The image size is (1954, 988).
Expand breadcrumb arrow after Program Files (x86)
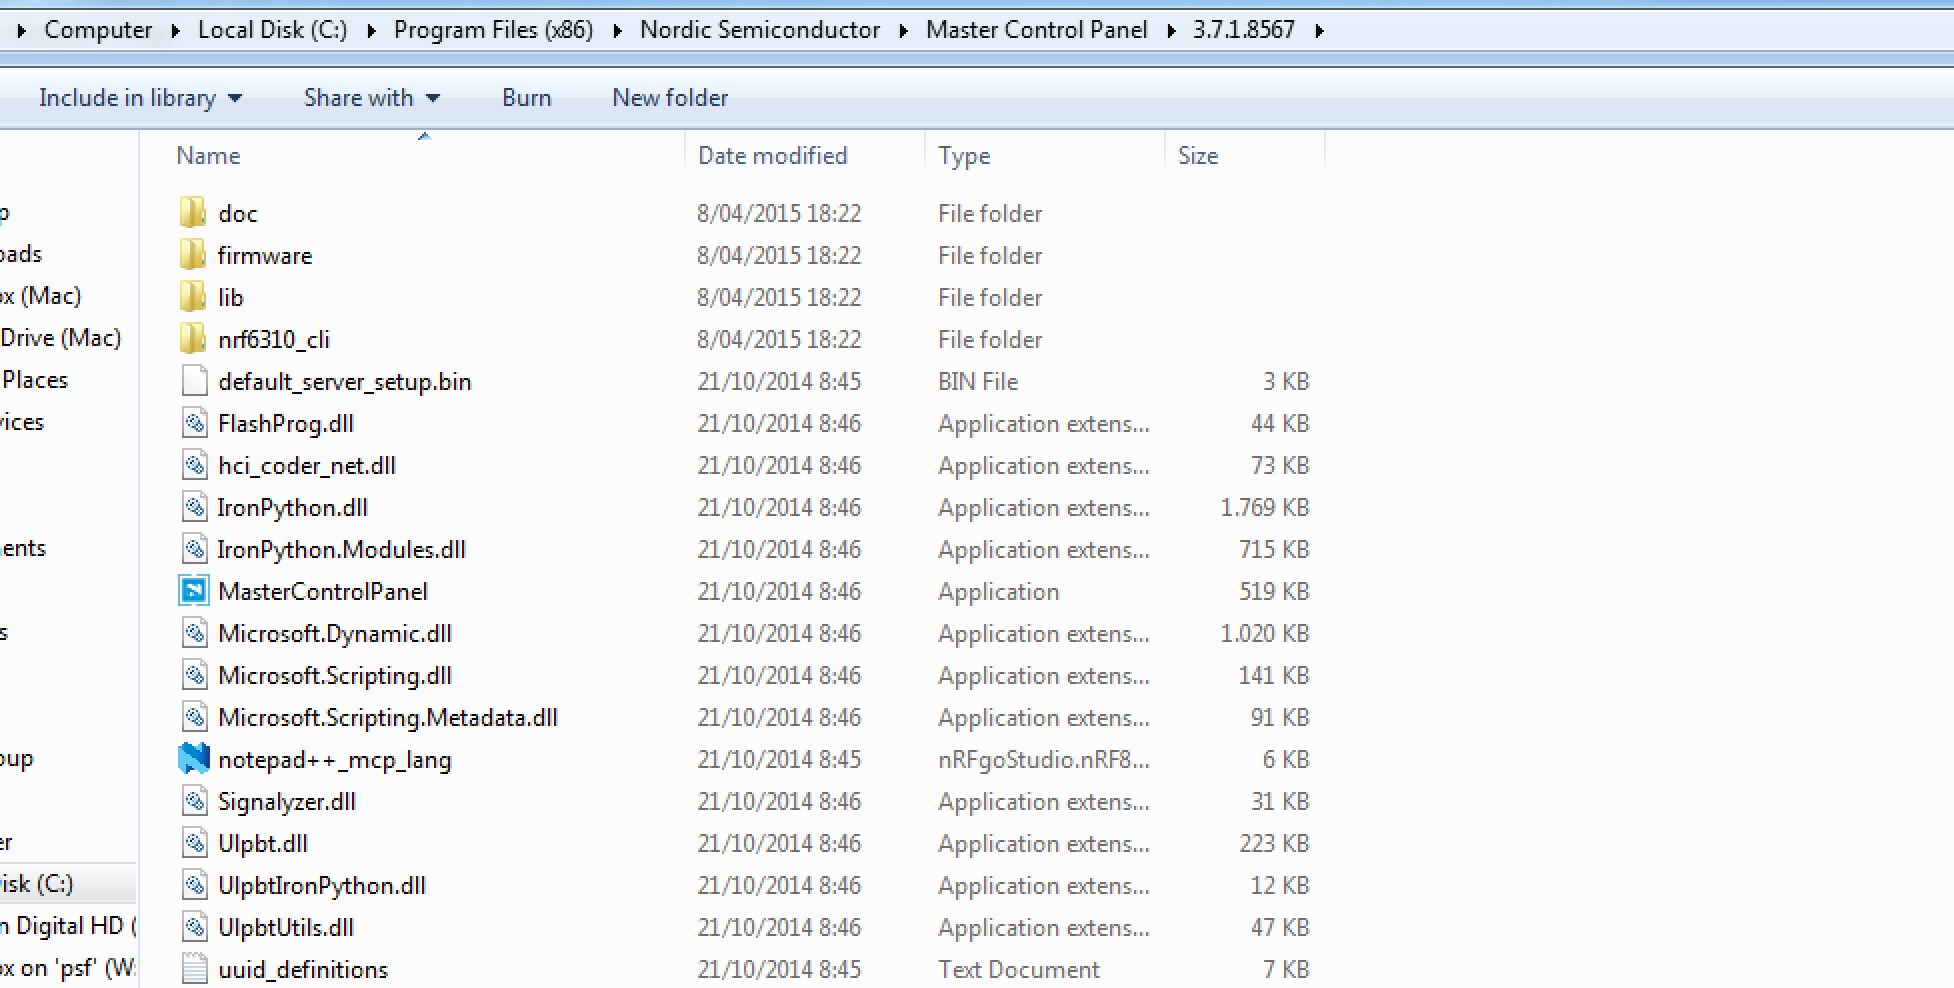pos(617,31)
